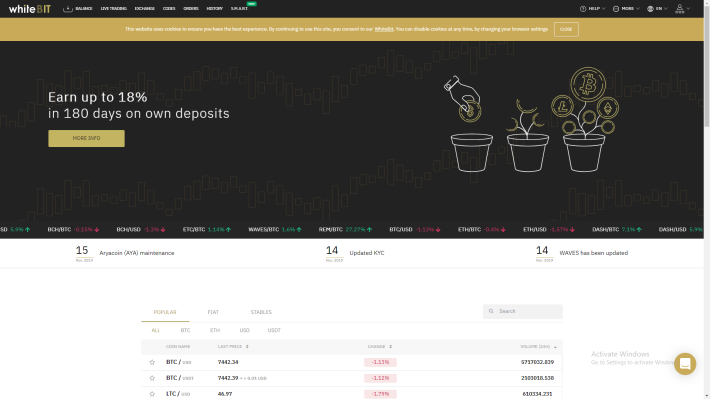Close the cookie consent banner
This screenshot has width=710, height=399.
[x=566, y=29]
